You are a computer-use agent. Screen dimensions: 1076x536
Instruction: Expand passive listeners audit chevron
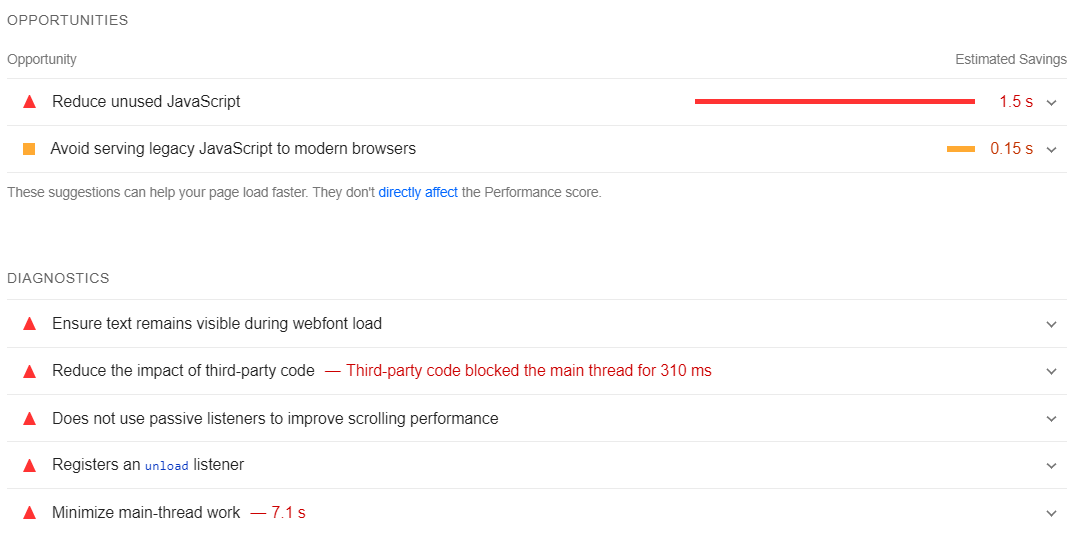1051,419
